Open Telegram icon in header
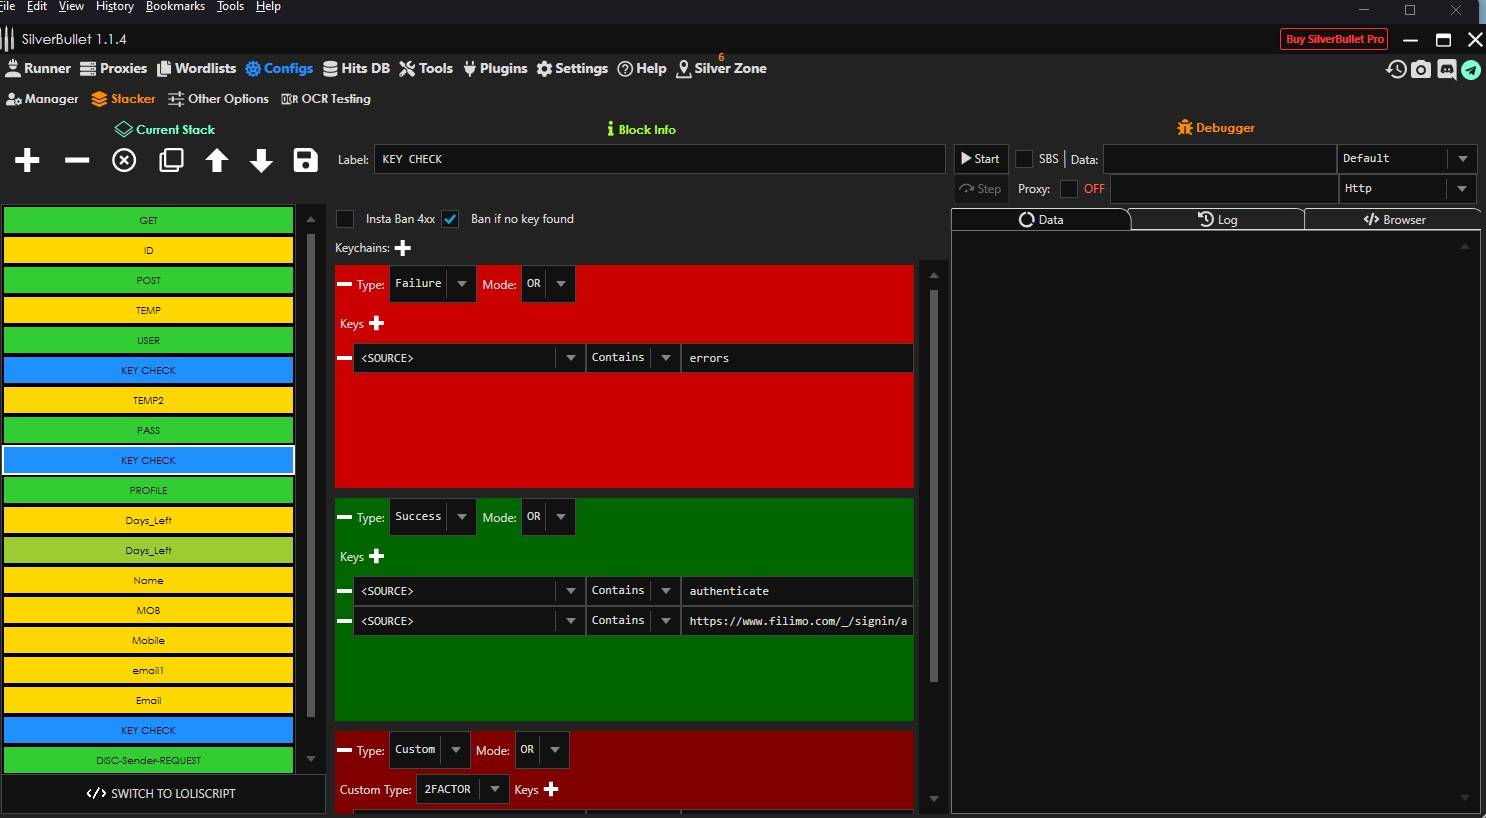This screenshot has width=1486, height=818. (1471, 69)
